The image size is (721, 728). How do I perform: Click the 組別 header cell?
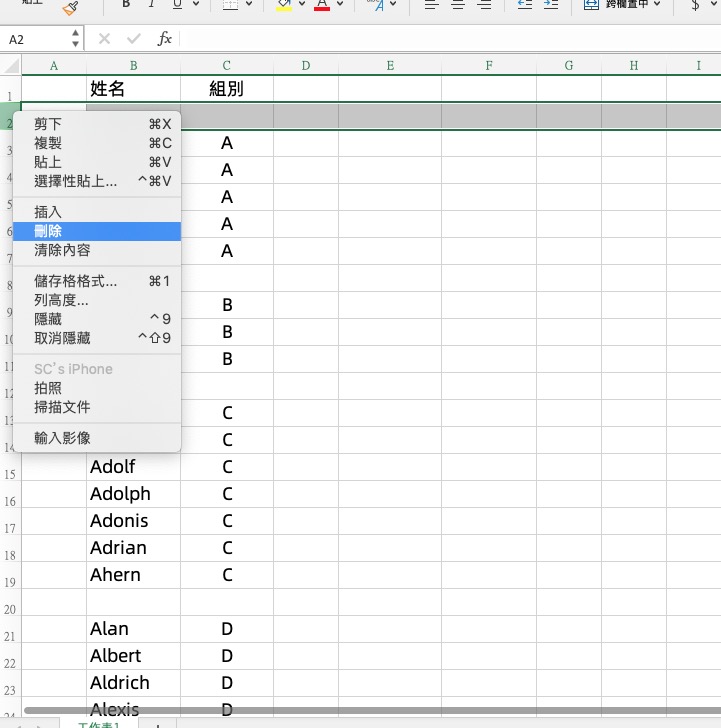pos(227,88)
